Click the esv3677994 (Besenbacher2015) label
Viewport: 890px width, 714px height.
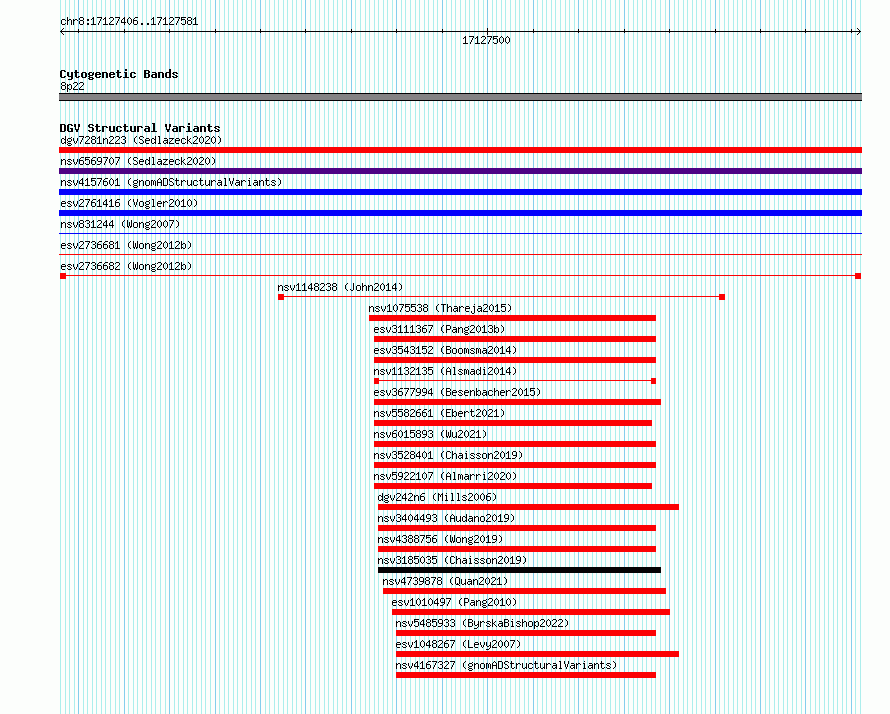tap(457, 392)
